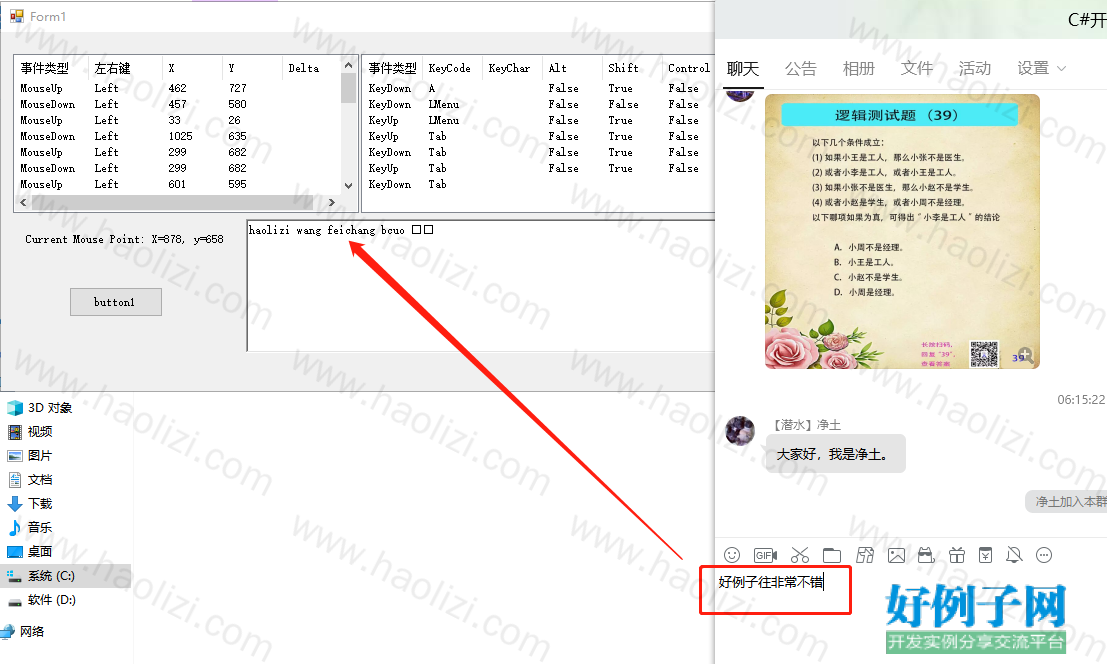This screenshot has width=1107, height=664.
Task: Click the collage cards icon in chat toolbar
Action: 865,555
